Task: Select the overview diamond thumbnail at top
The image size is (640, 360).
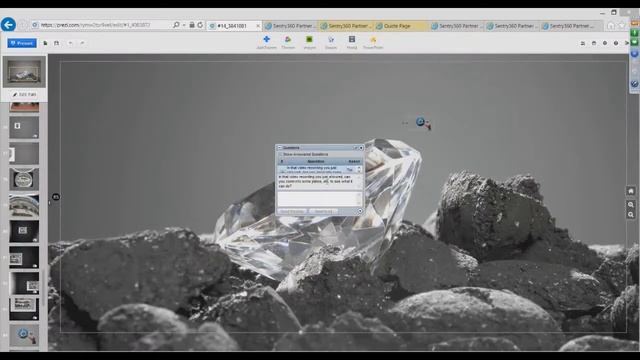Action: click(24, 72)
